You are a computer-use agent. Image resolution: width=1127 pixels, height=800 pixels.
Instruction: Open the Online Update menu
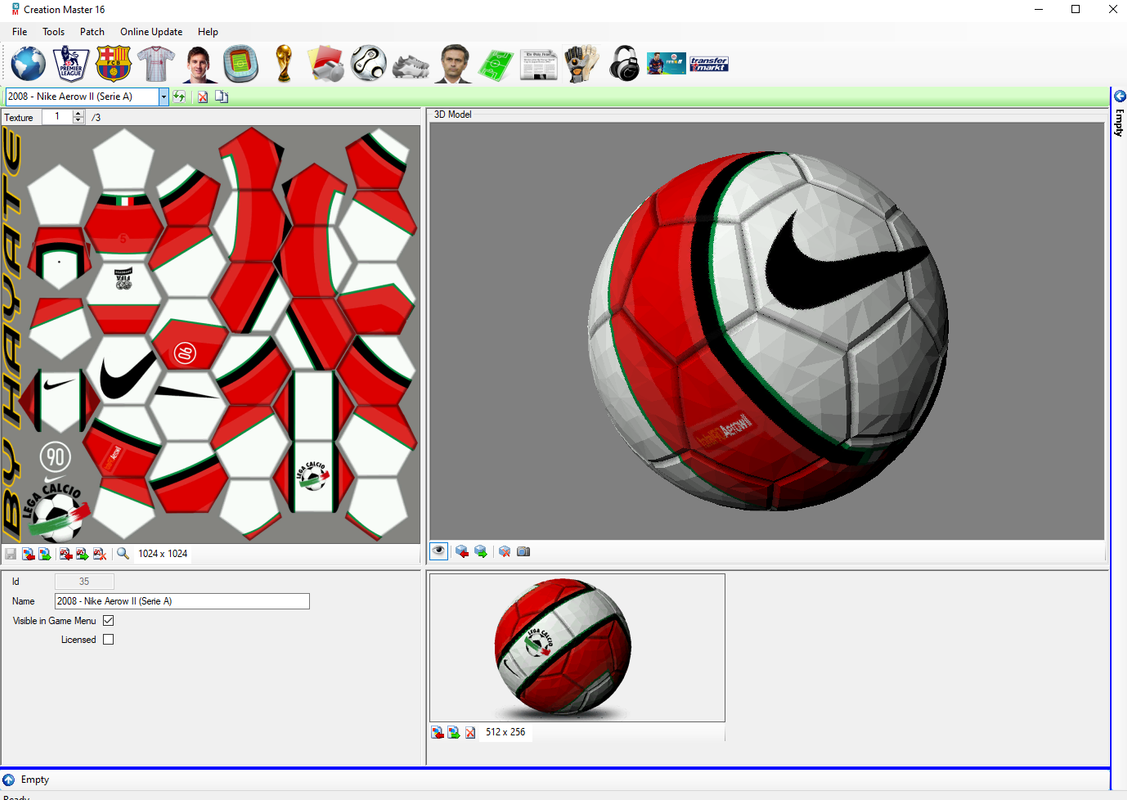pyautogui.click(x=151, y=32)
